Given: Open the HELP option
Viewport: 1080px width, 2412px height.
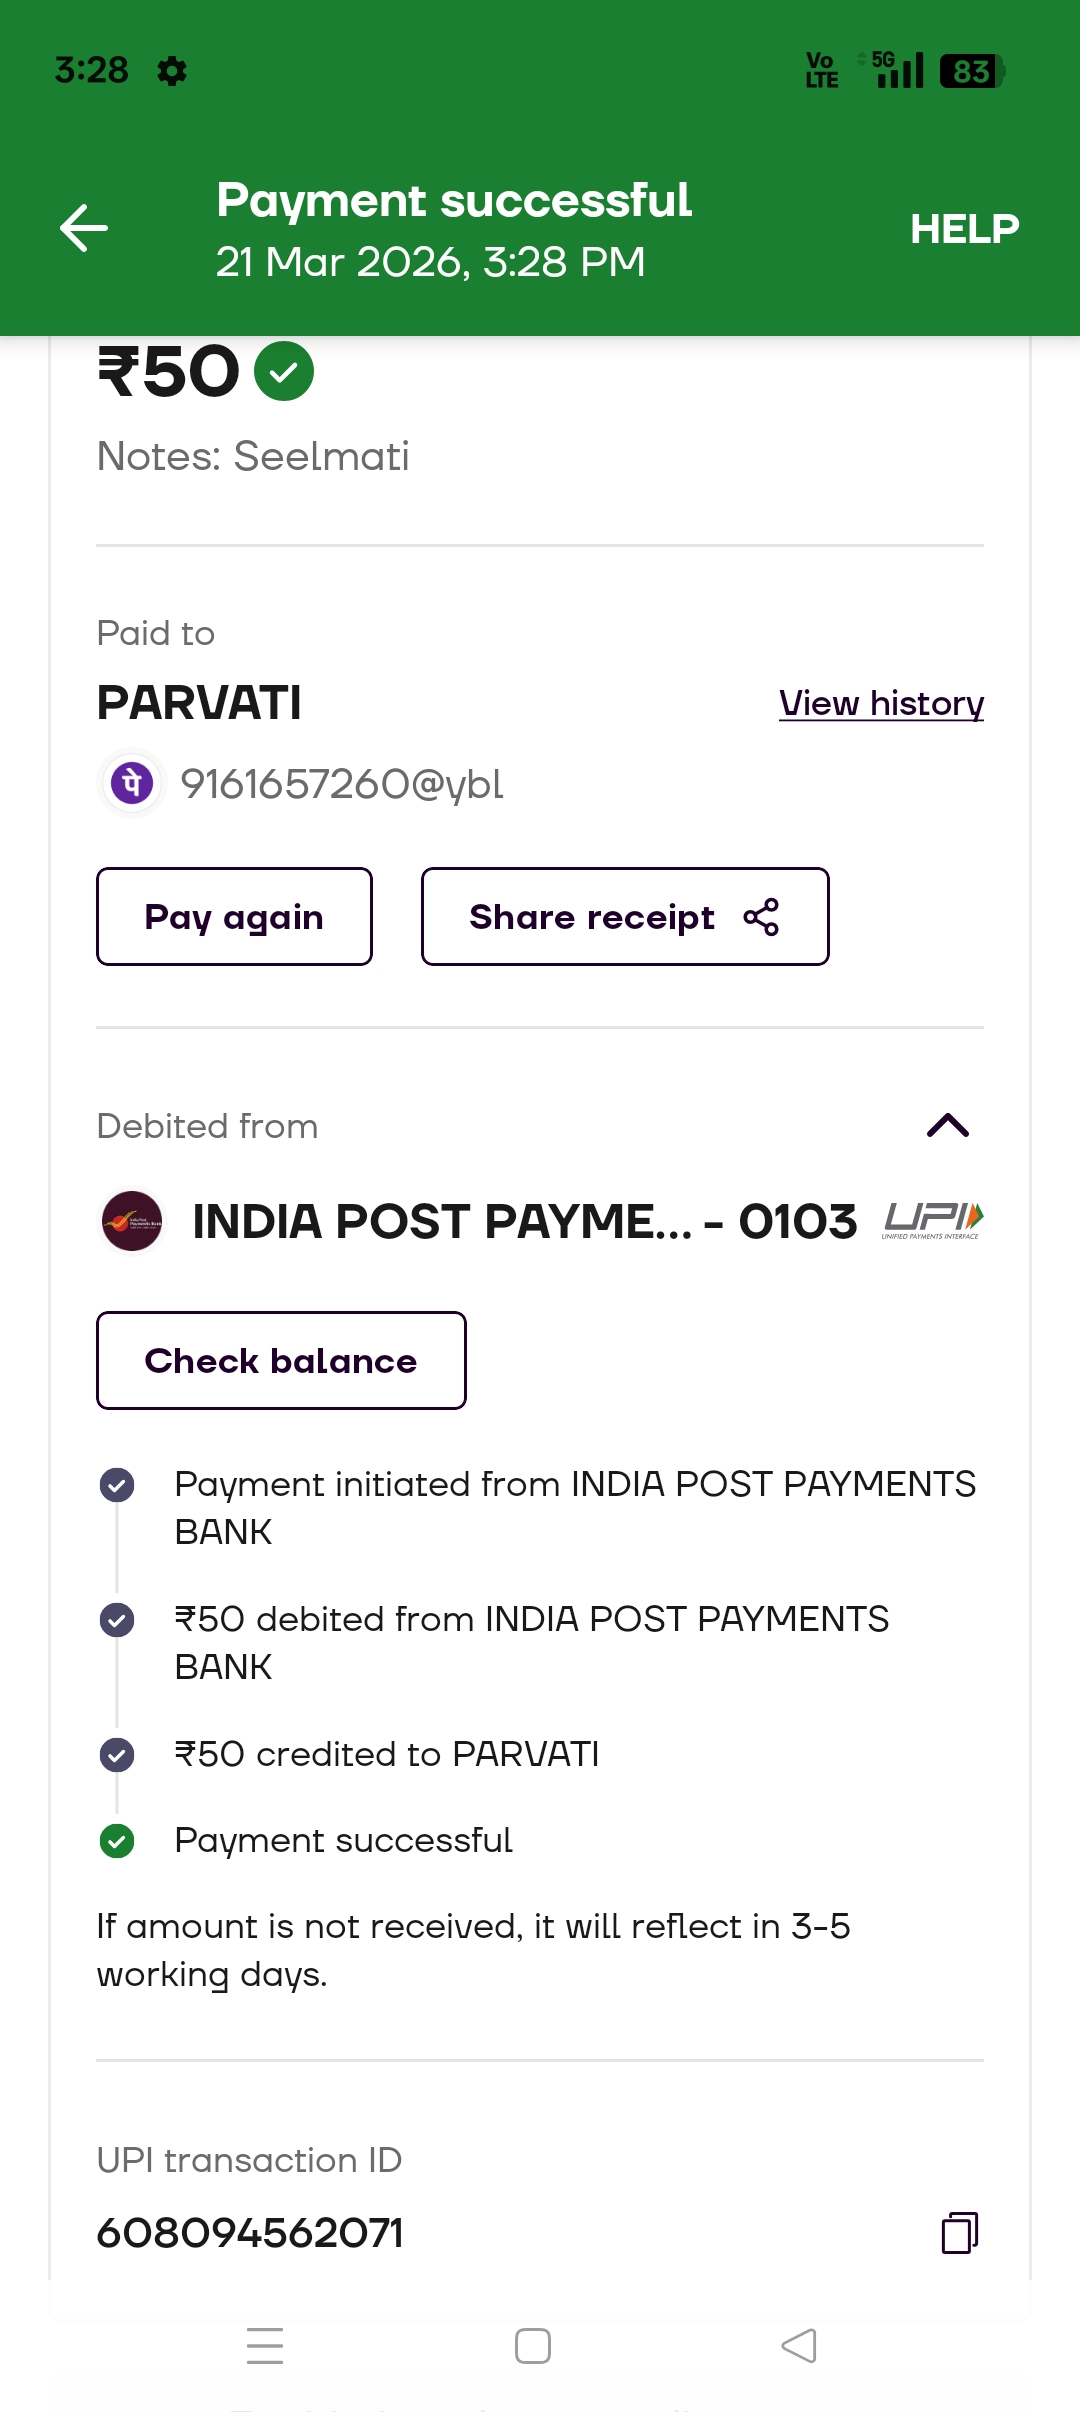Looking at the screenshot, I should (x=964, y=229).
